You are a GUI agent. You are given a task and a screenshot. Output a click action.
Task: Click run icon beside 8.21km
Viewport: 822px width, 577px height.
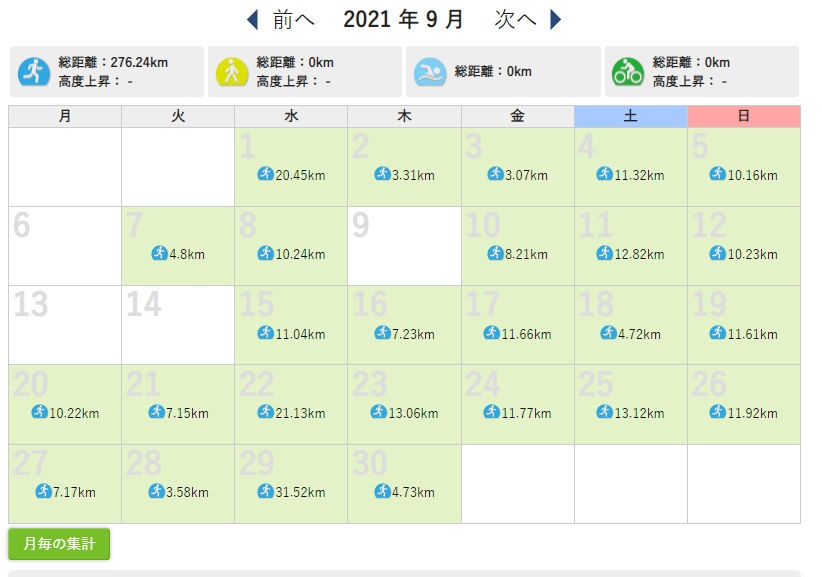point(495,253)
